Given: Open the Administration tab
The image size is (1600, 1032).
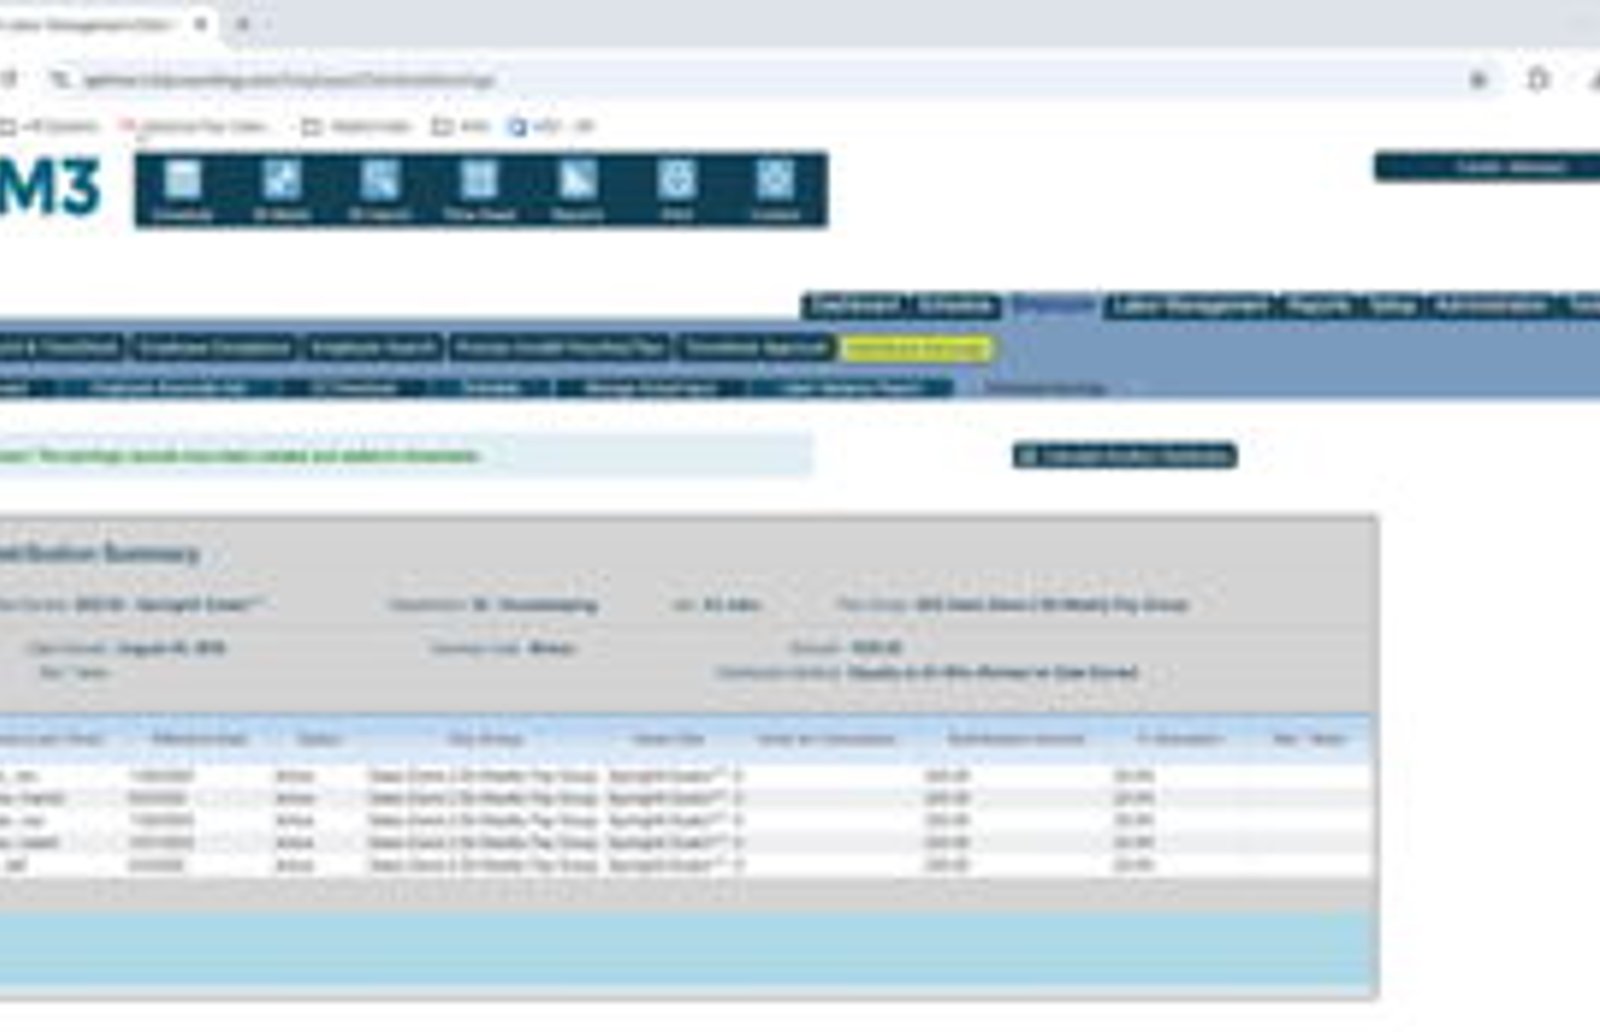Looking at the screenshot, I should [1491, 306].
